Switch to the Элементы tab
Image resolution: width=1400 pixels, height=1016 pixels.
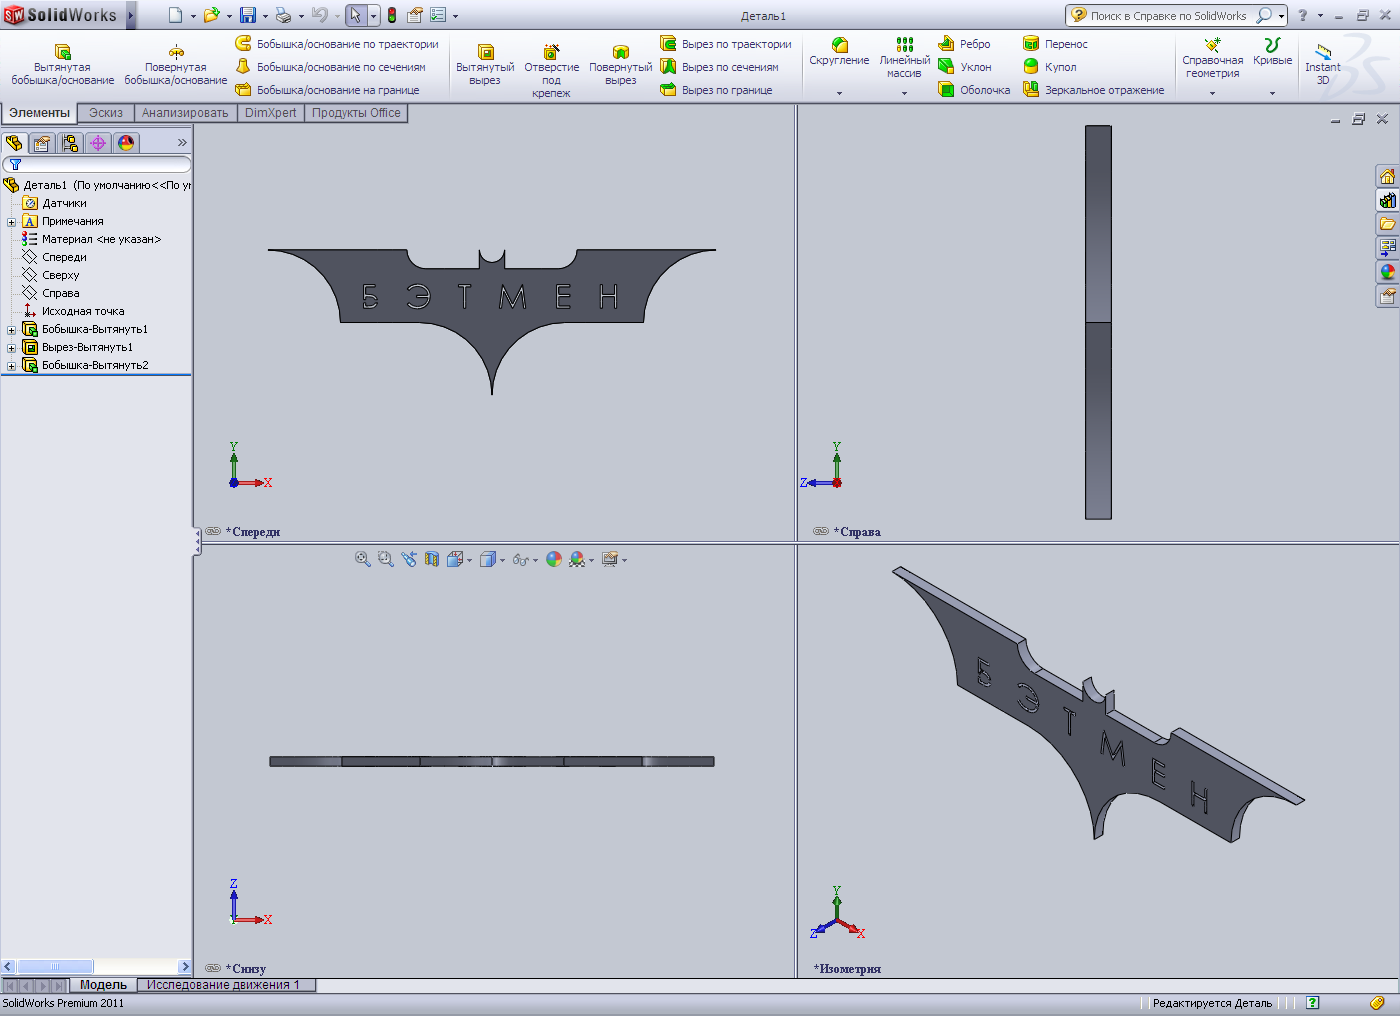point(40,113)
